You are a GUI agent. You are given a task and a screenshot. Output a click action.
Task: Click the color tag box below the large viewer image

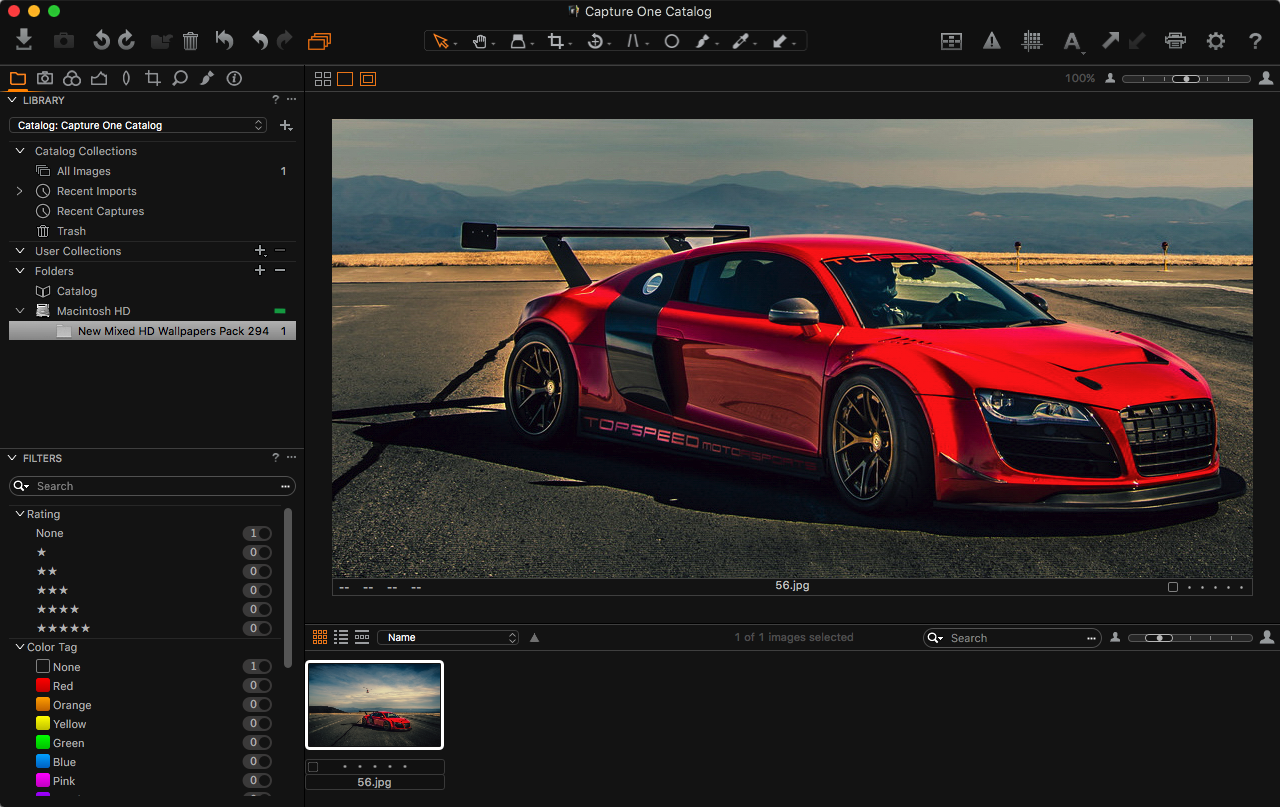point(1173,587)
